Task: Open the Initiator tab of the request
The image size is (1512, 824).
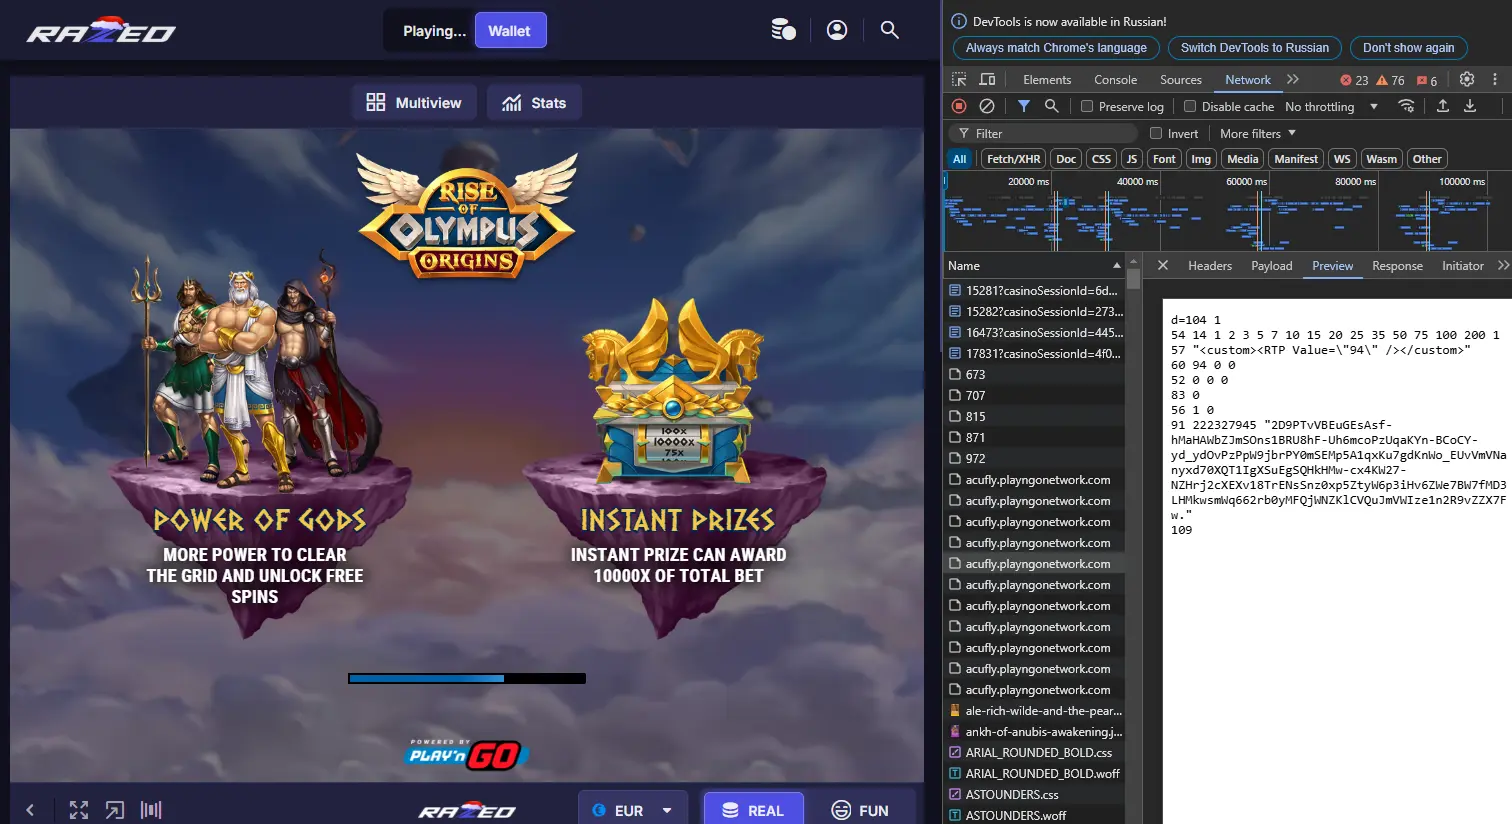Action: [x=1462, y=265]
